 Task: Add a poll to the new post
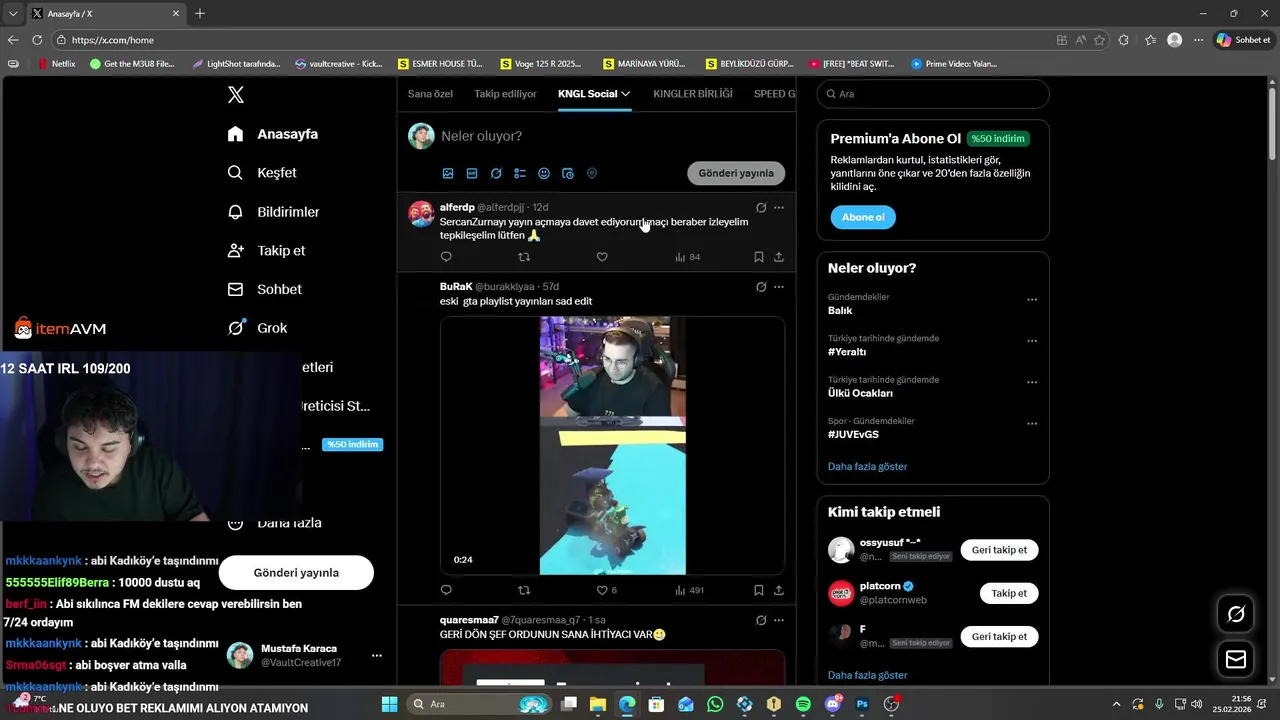pyautogui.click(x=520, y=173)
